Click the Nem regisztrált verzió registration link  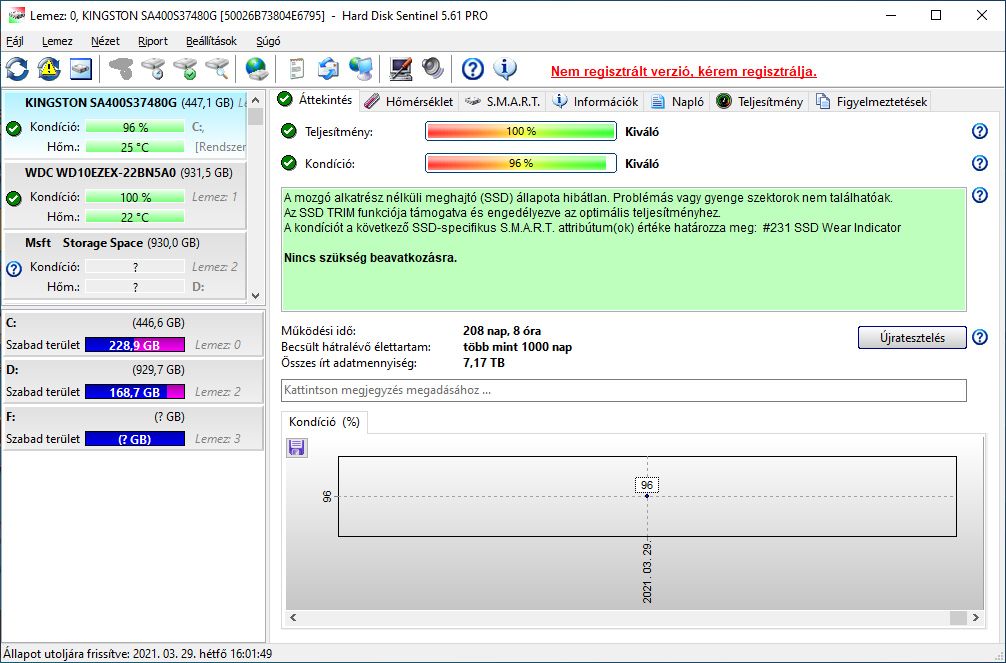pos(683,71)
